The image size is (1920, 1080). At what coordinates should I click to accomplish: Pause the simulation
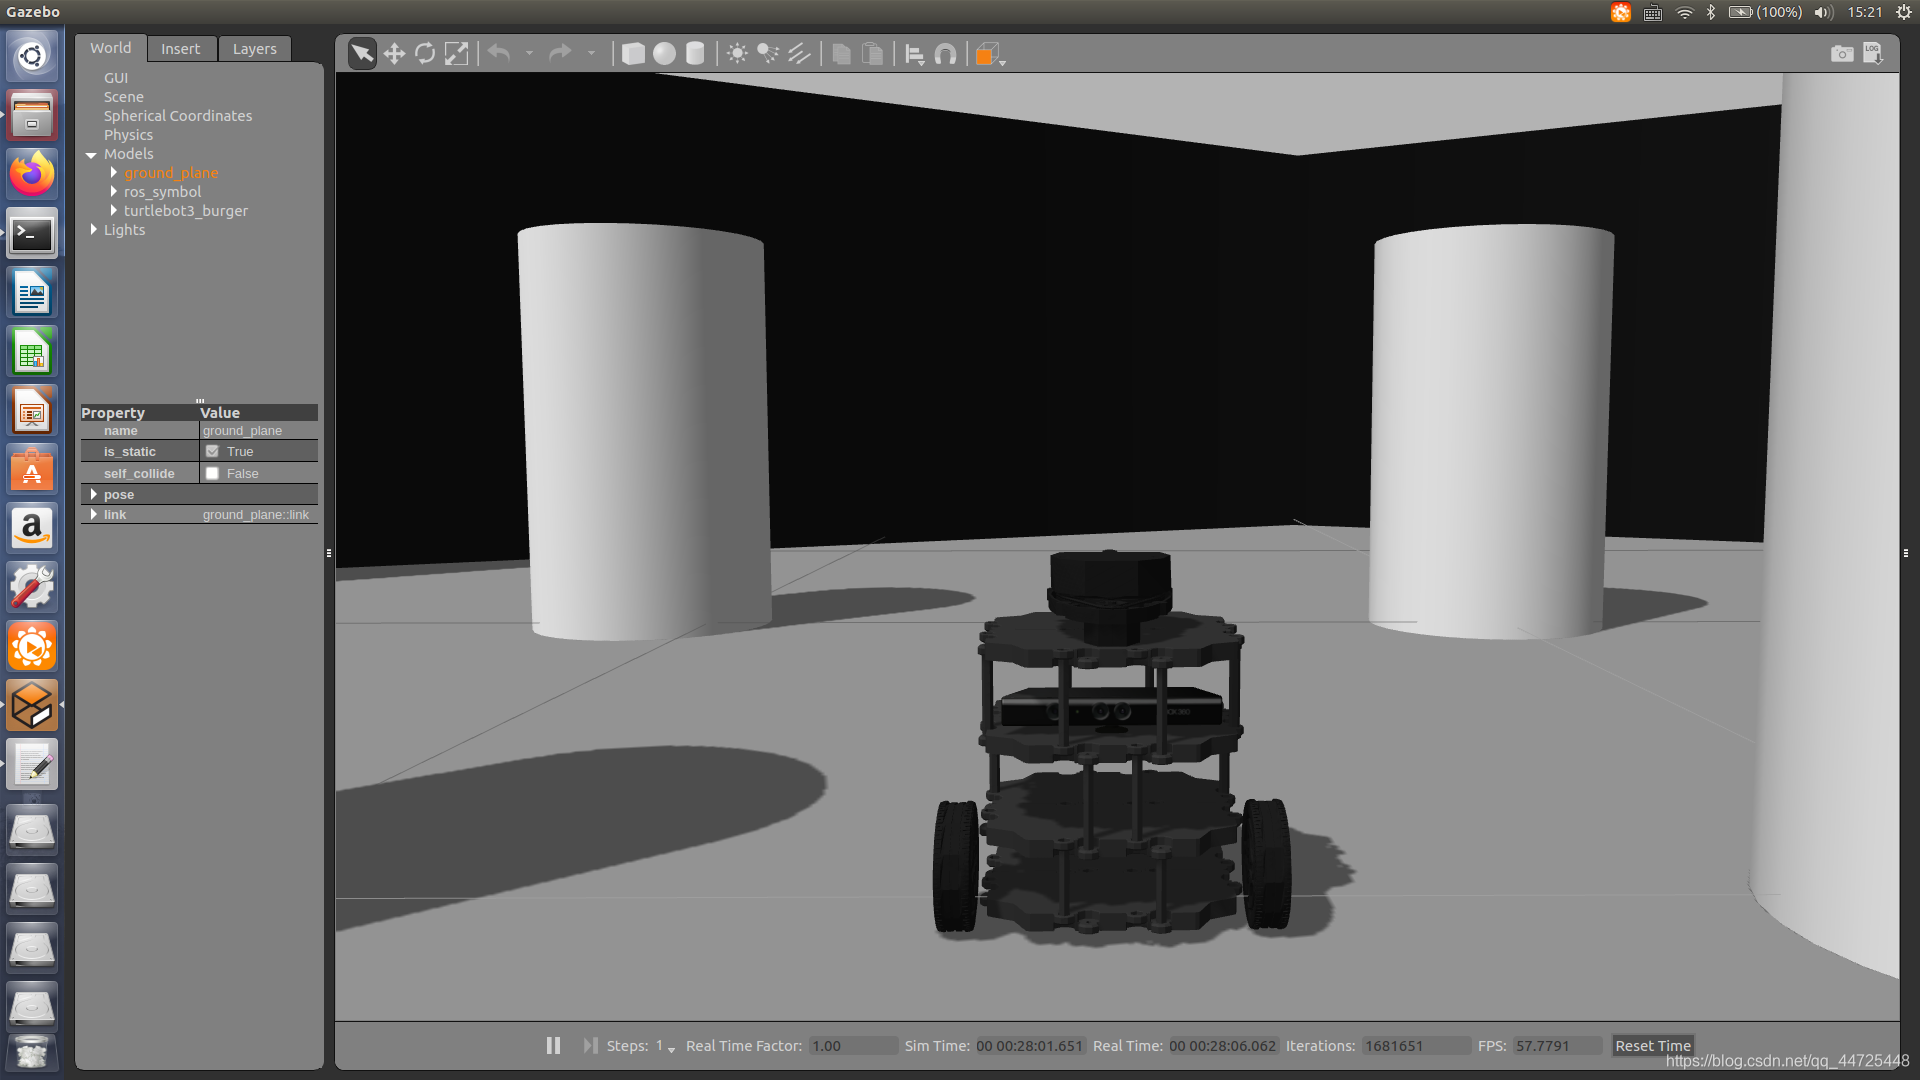point(553,1045)
